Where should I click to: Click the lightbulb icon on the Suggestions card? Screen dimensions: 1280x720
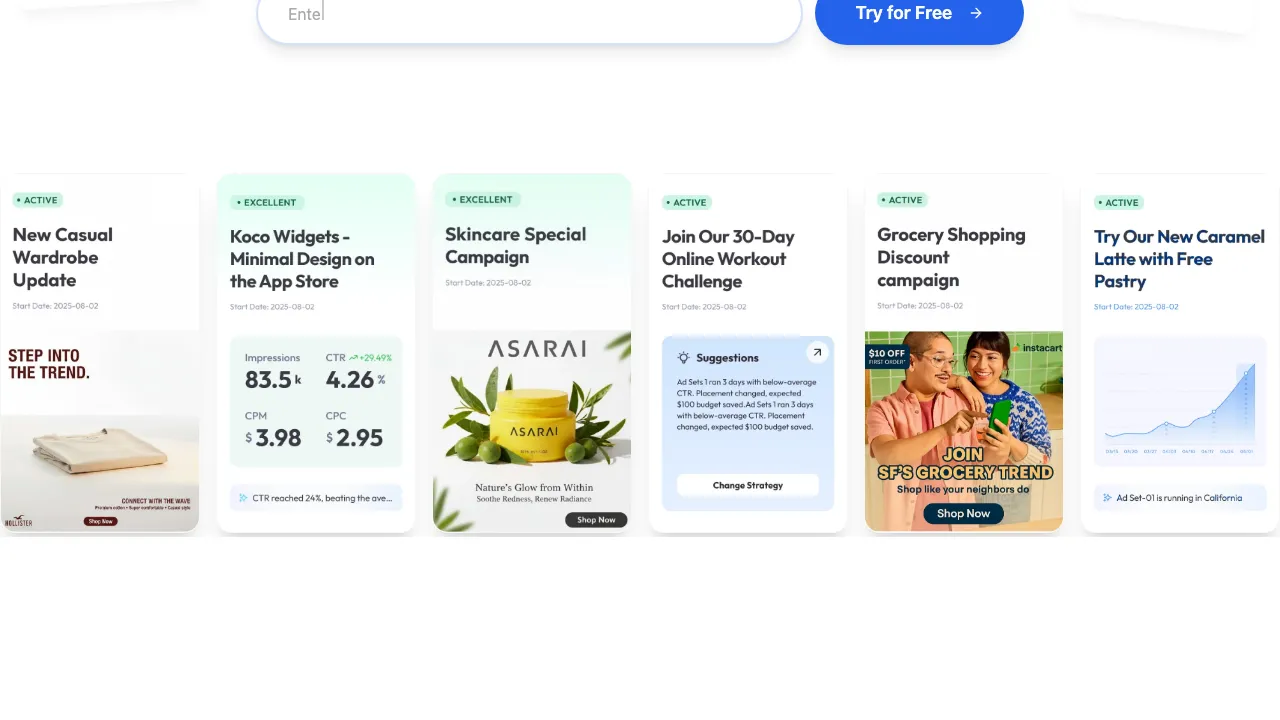point(683,357)
